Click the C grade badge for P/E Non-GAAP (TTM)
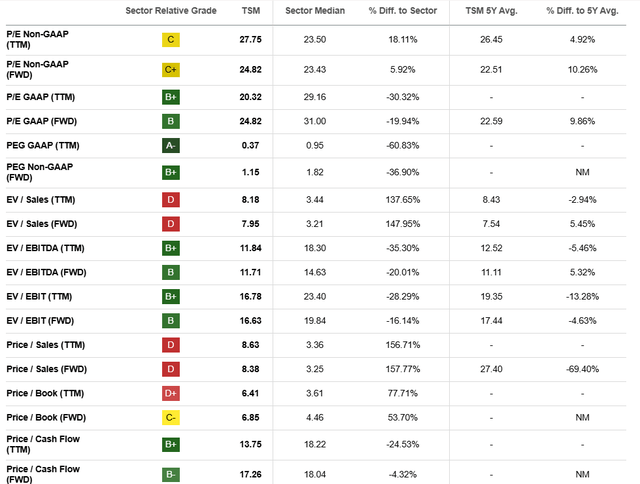640x484 pixels. point(171,40)
